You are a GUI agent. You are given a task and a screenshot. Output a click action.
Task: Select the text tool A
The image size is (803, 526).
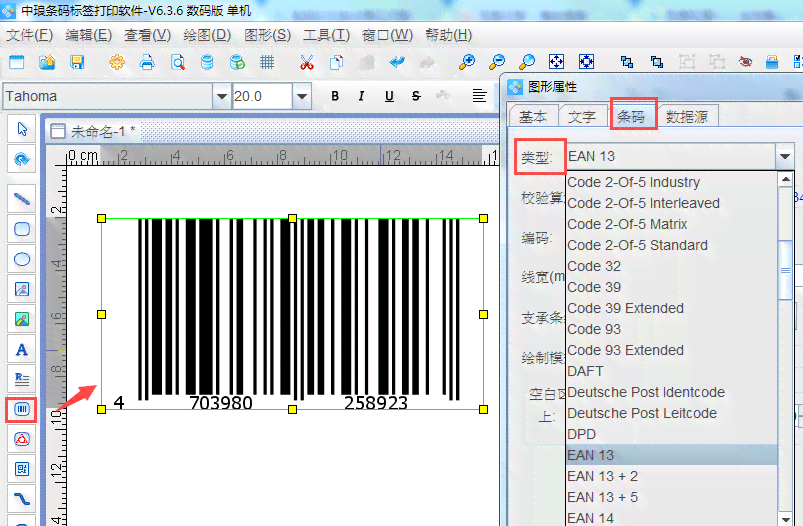[22, 350]
